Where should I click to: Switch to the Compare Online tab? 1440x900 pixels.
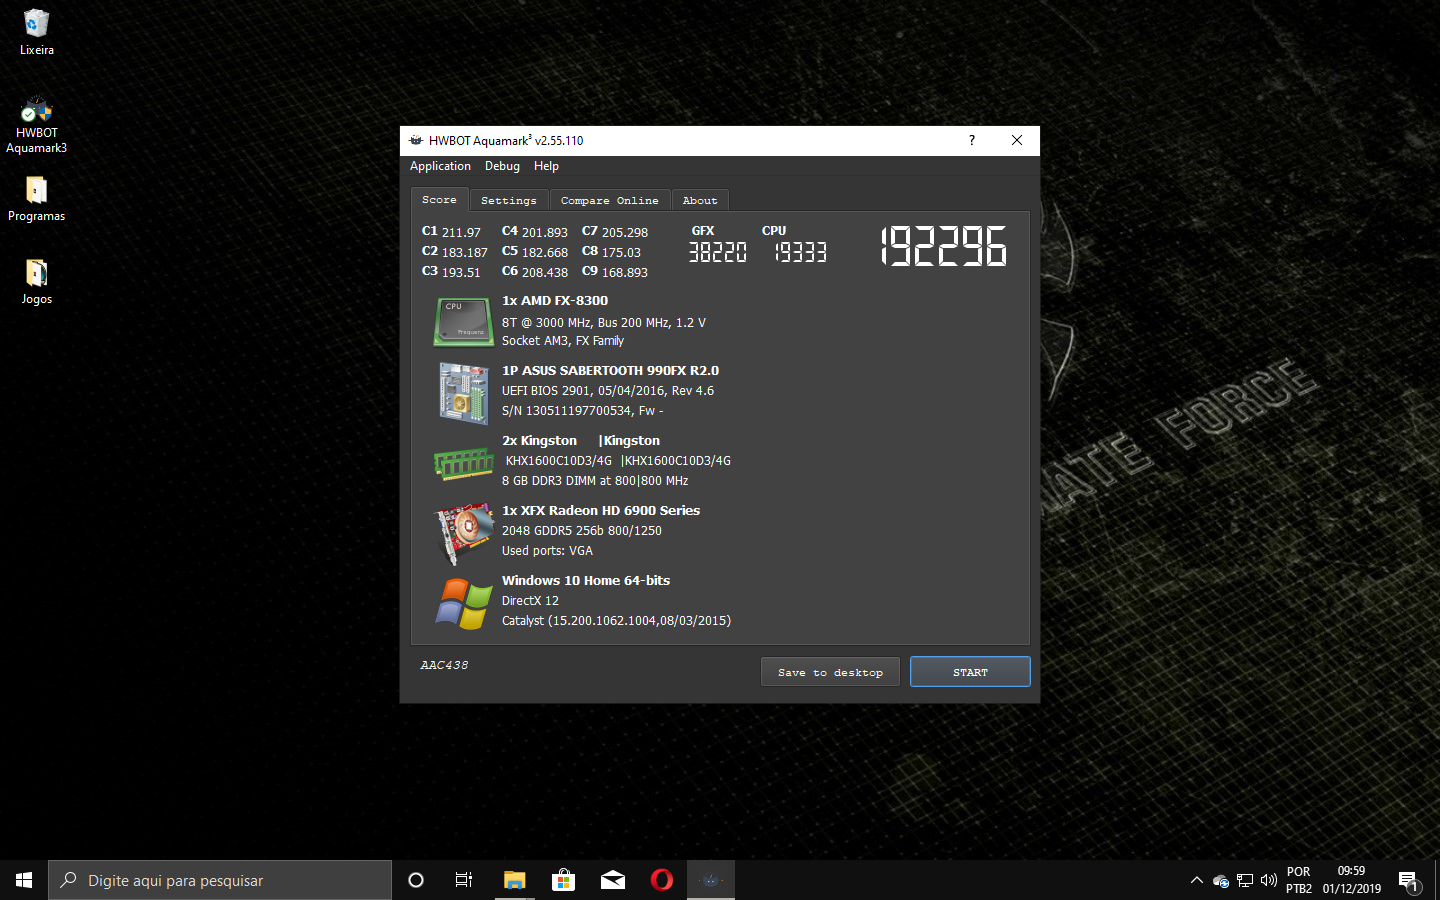click(x=609, y=201)
